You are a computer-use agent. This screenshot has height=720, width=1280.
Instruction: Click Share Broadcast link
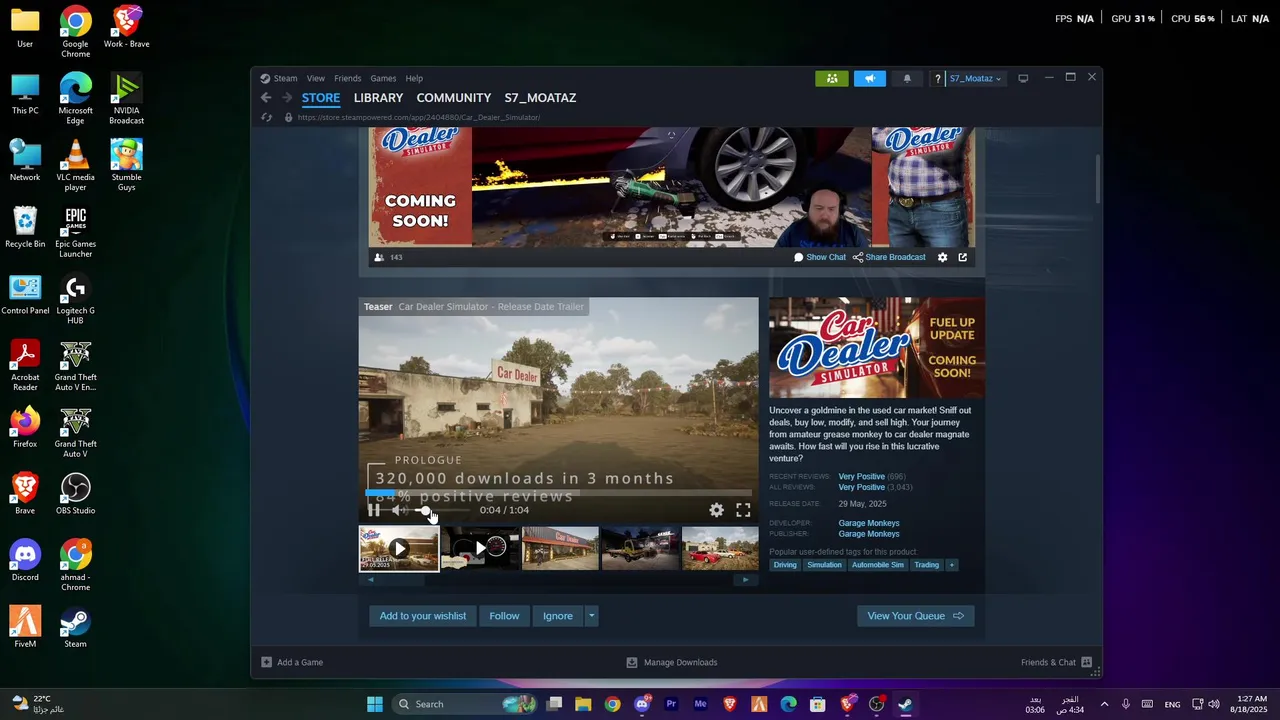889,257
